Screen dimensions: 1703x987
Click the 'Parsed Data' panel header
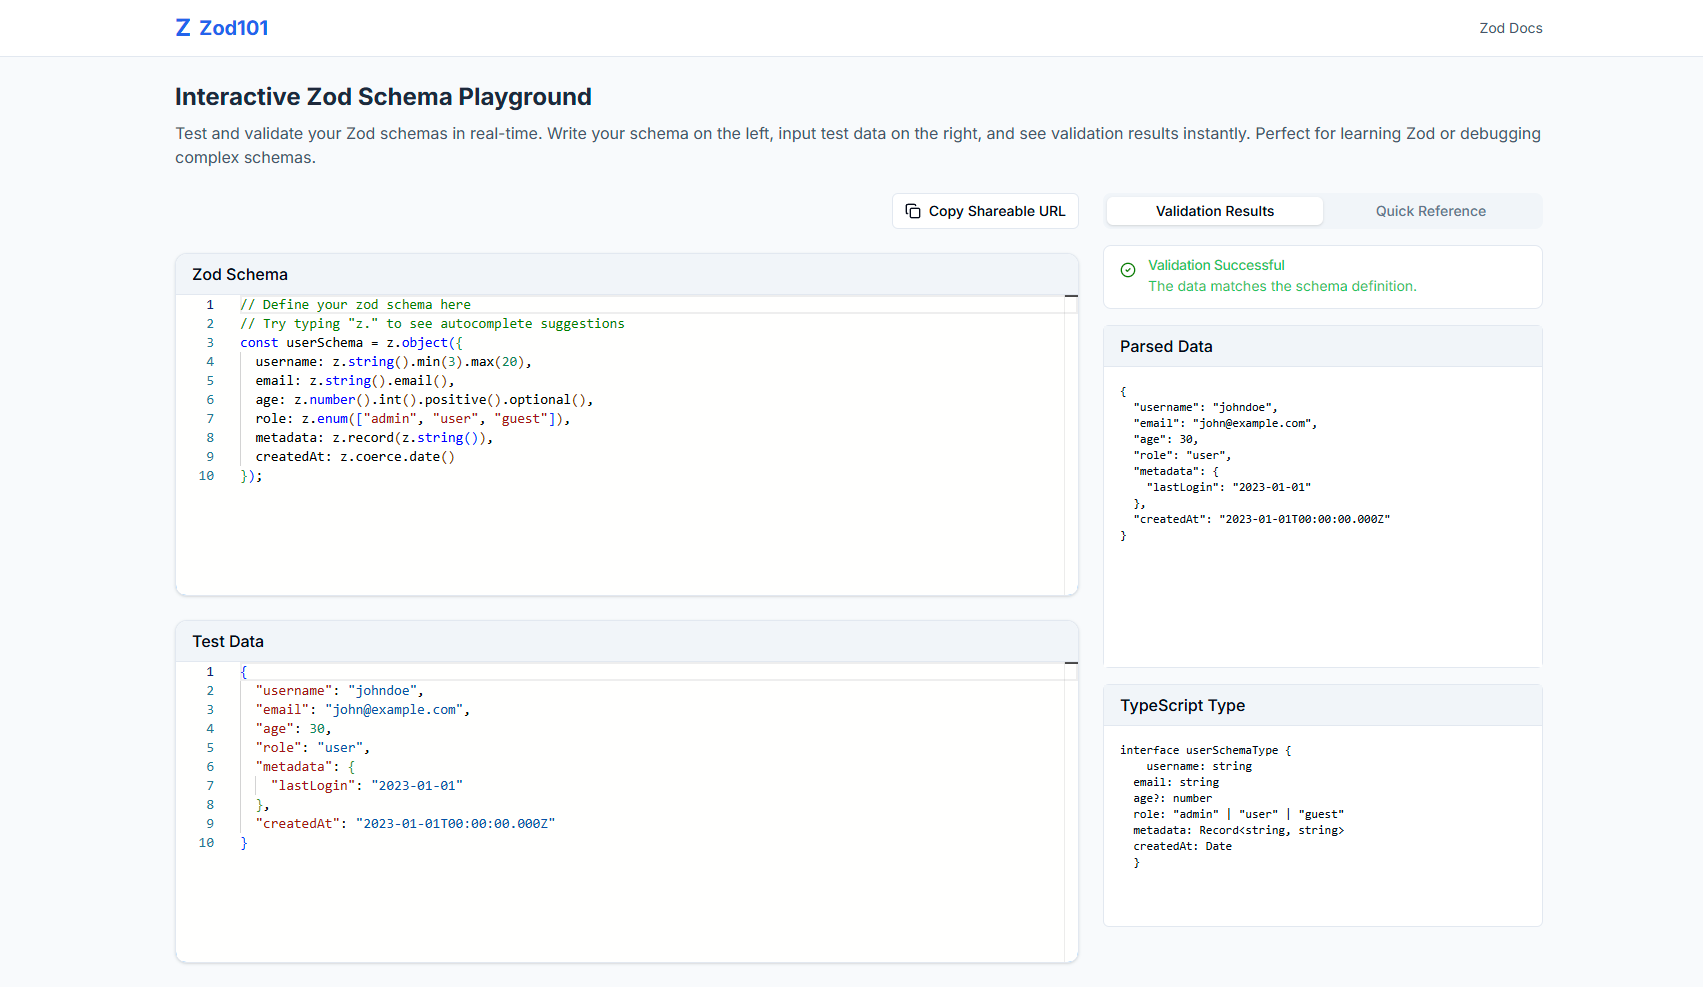(1323, 346)
